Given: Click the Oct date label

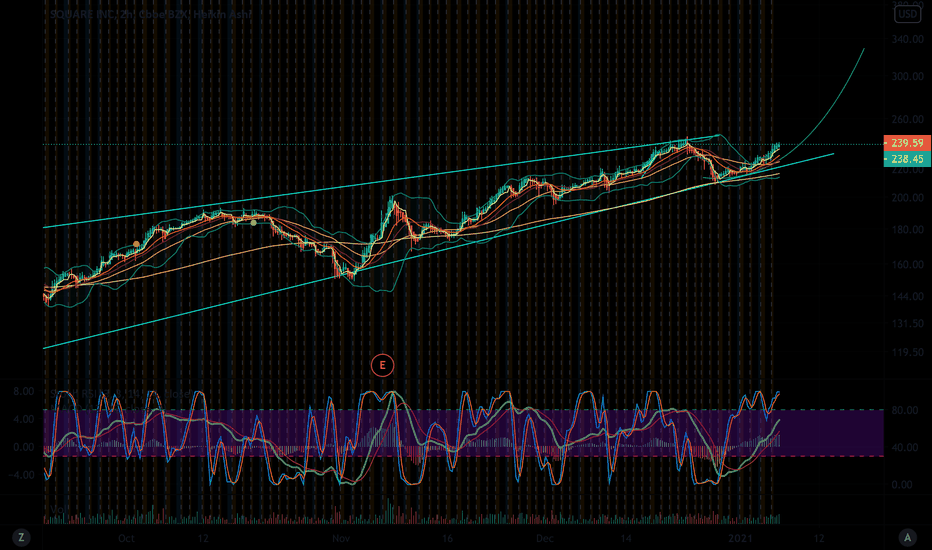Looking at the screenshot, I should (x=126, y=538).
